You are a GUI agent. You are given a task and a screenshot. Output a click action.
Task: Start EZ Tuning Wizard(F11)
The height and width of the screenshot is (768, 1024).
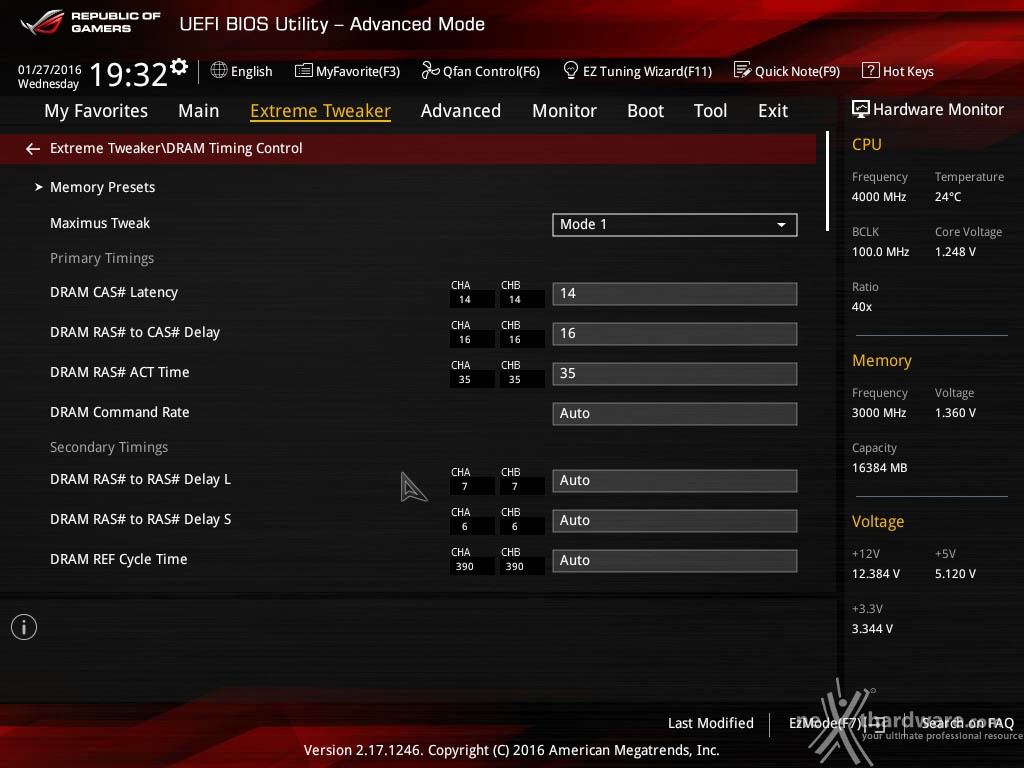[x=647, y=71]
